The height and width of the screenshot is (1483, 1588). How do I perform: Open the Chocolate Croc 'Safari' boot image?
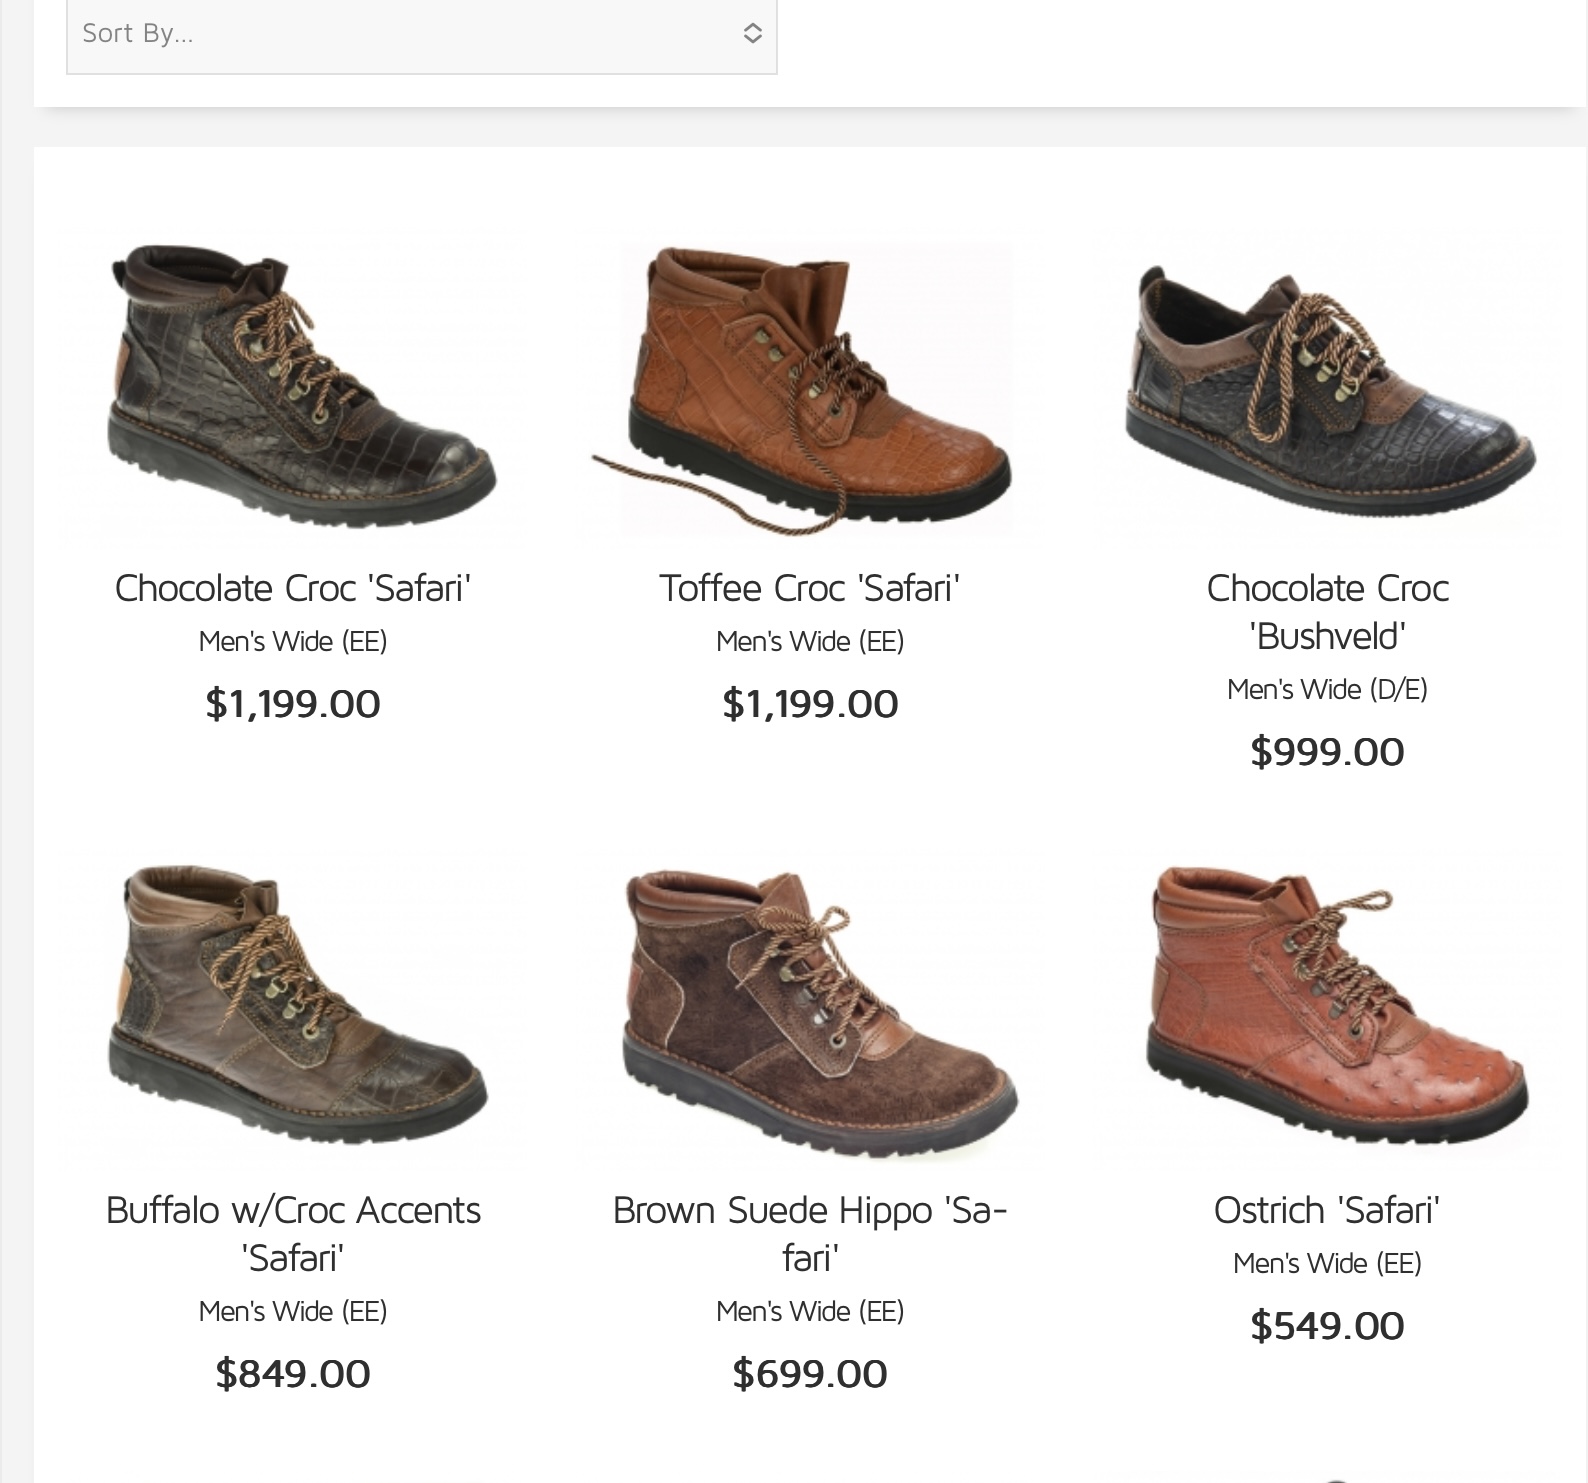293,390
